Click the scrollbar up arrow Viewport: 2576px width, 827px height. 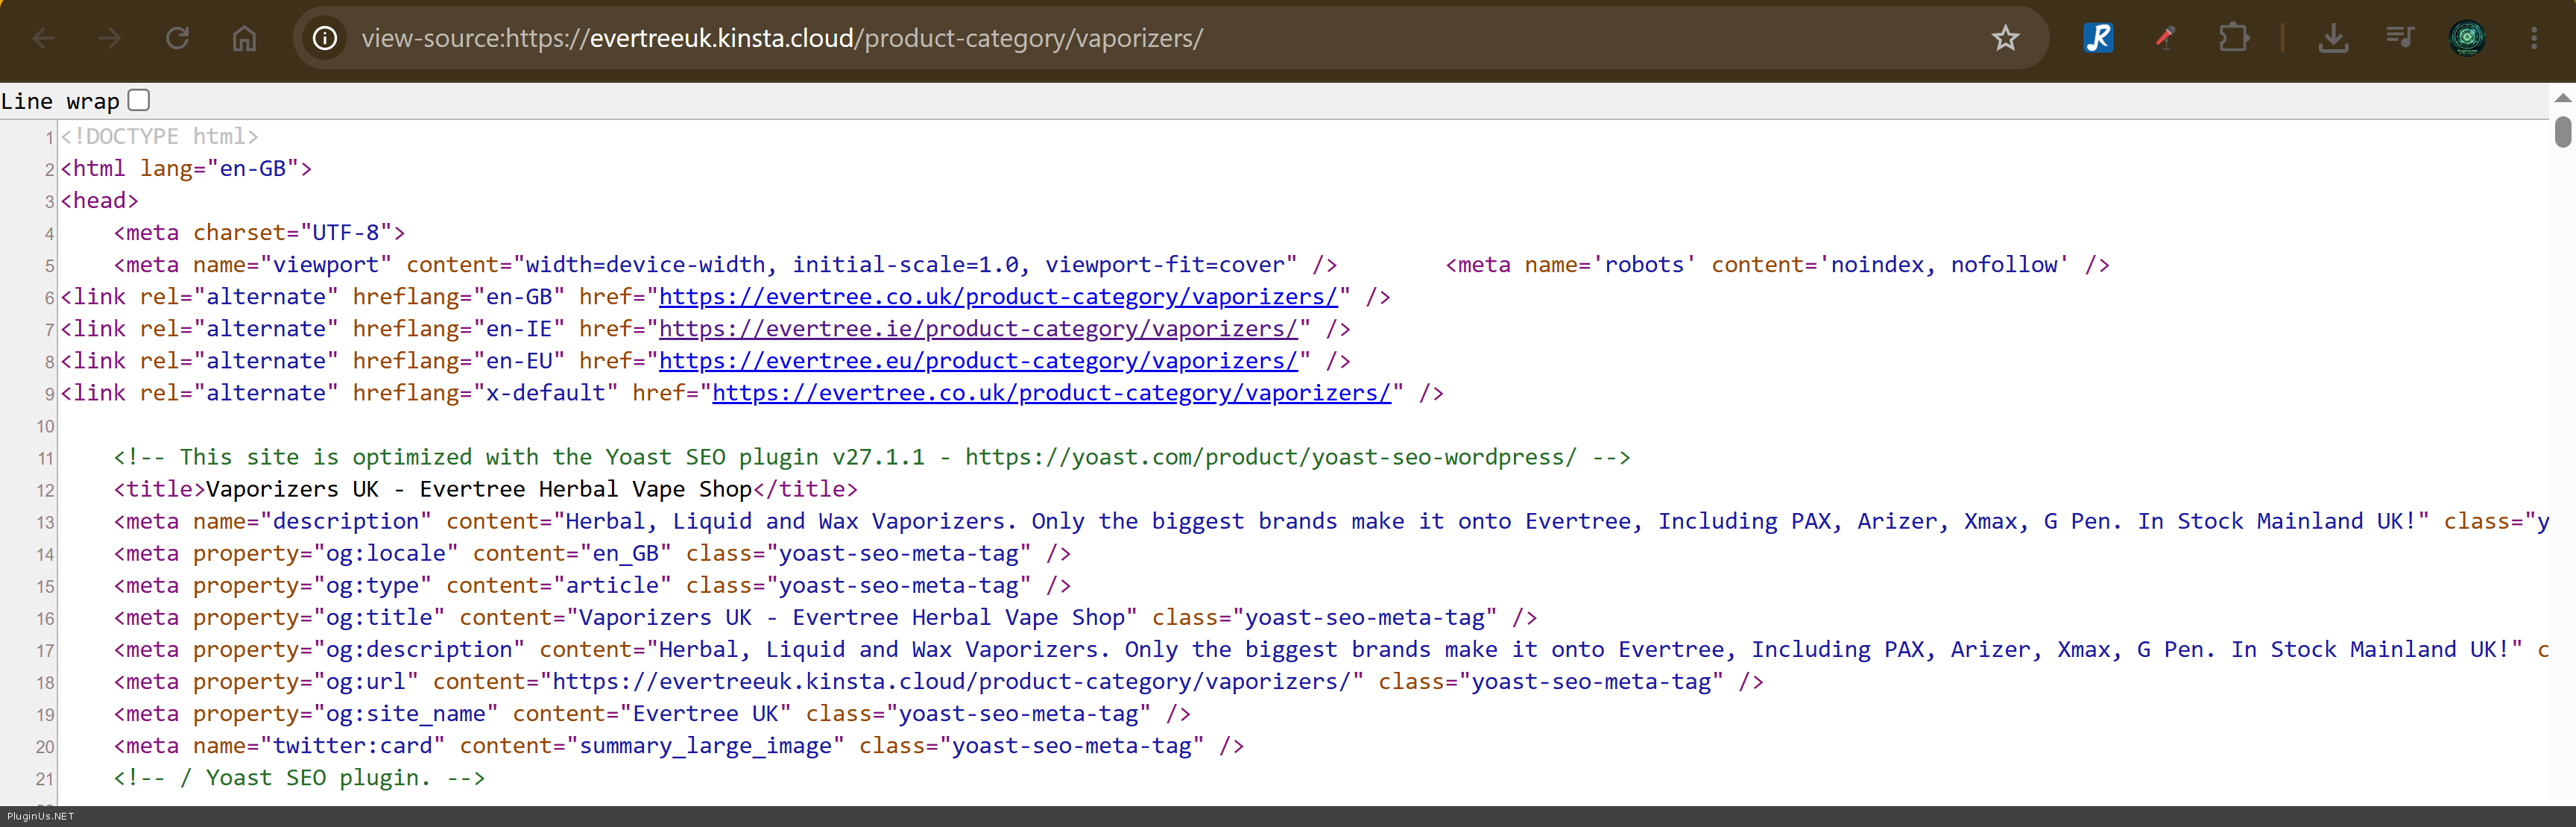2562,97
